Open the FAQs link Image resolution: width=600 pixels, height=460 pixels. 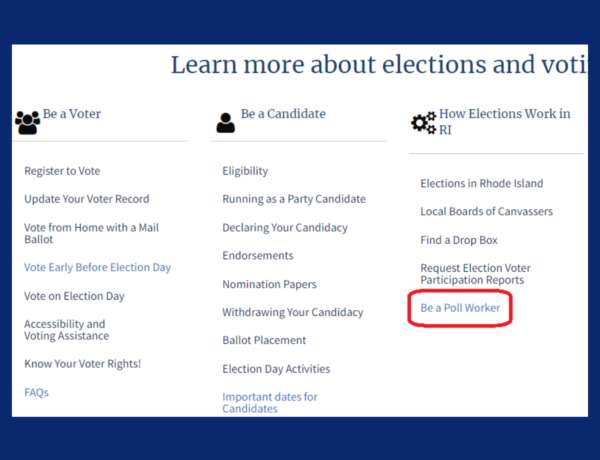pyautogui.click(x=36, y=393)
